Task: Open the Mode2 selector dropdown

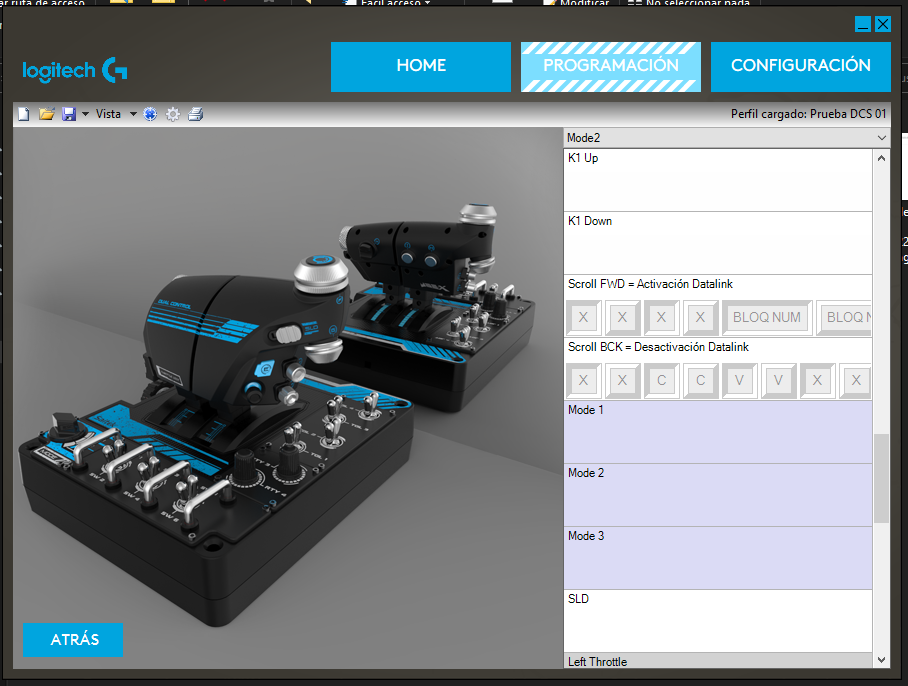Action: coord(881,138)
